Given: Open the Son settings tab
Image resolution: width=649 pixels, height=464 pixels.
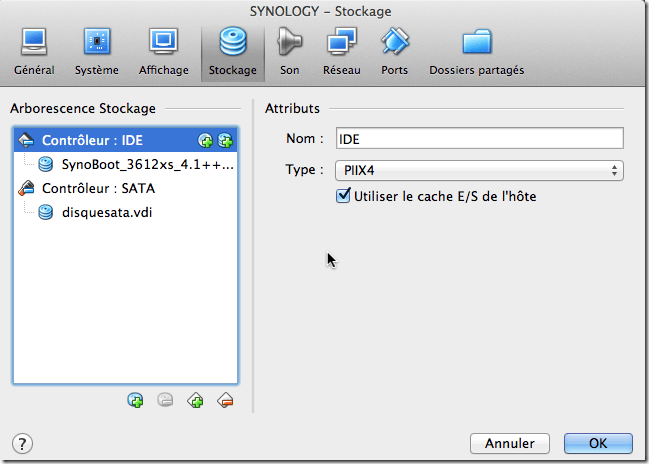Looking at the screenshot, I should [289, 53].
